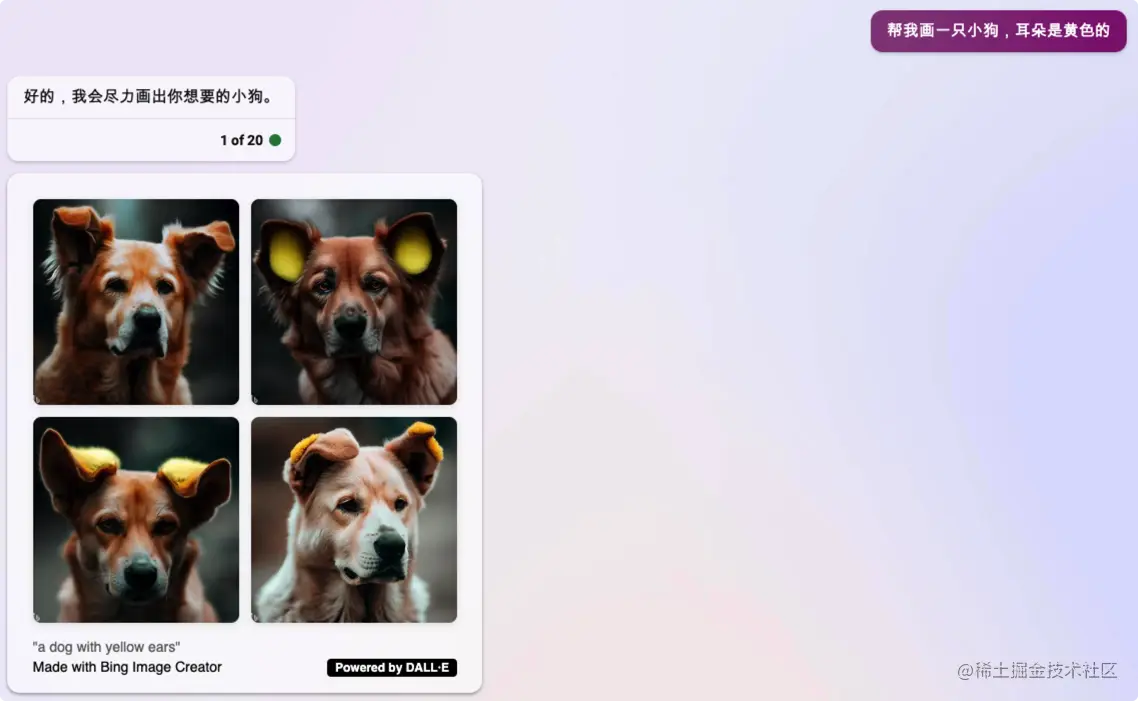Image resolution: width=1138 pixels, height=701 pixels.
Task: Click the reply text 好的，我会尽力画出你想要的小狗
Action: [149, 97]
